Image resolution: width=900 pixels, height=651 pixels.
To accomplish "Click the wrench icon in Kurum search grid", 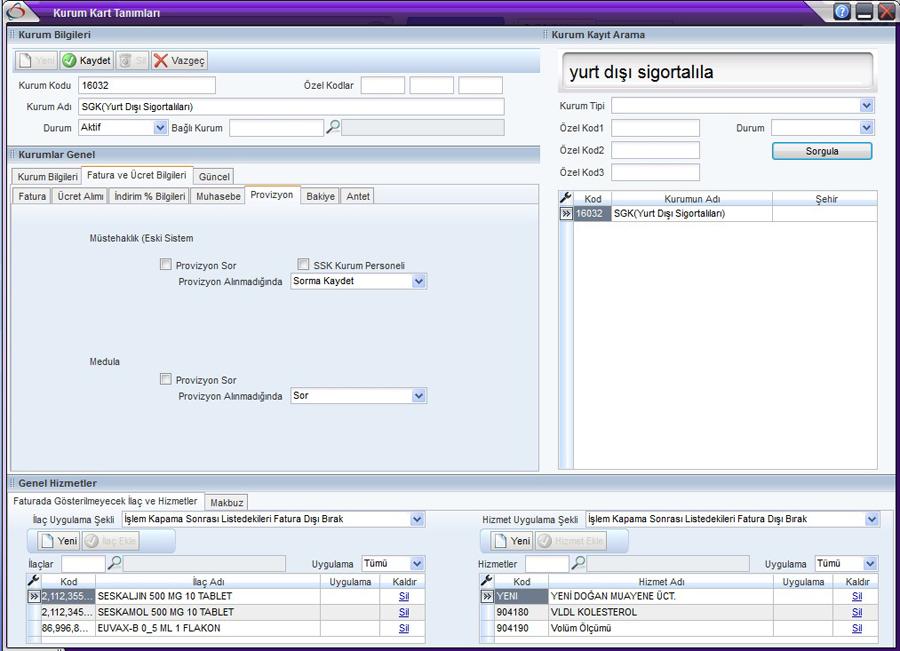I will click(x=565, y=199).
